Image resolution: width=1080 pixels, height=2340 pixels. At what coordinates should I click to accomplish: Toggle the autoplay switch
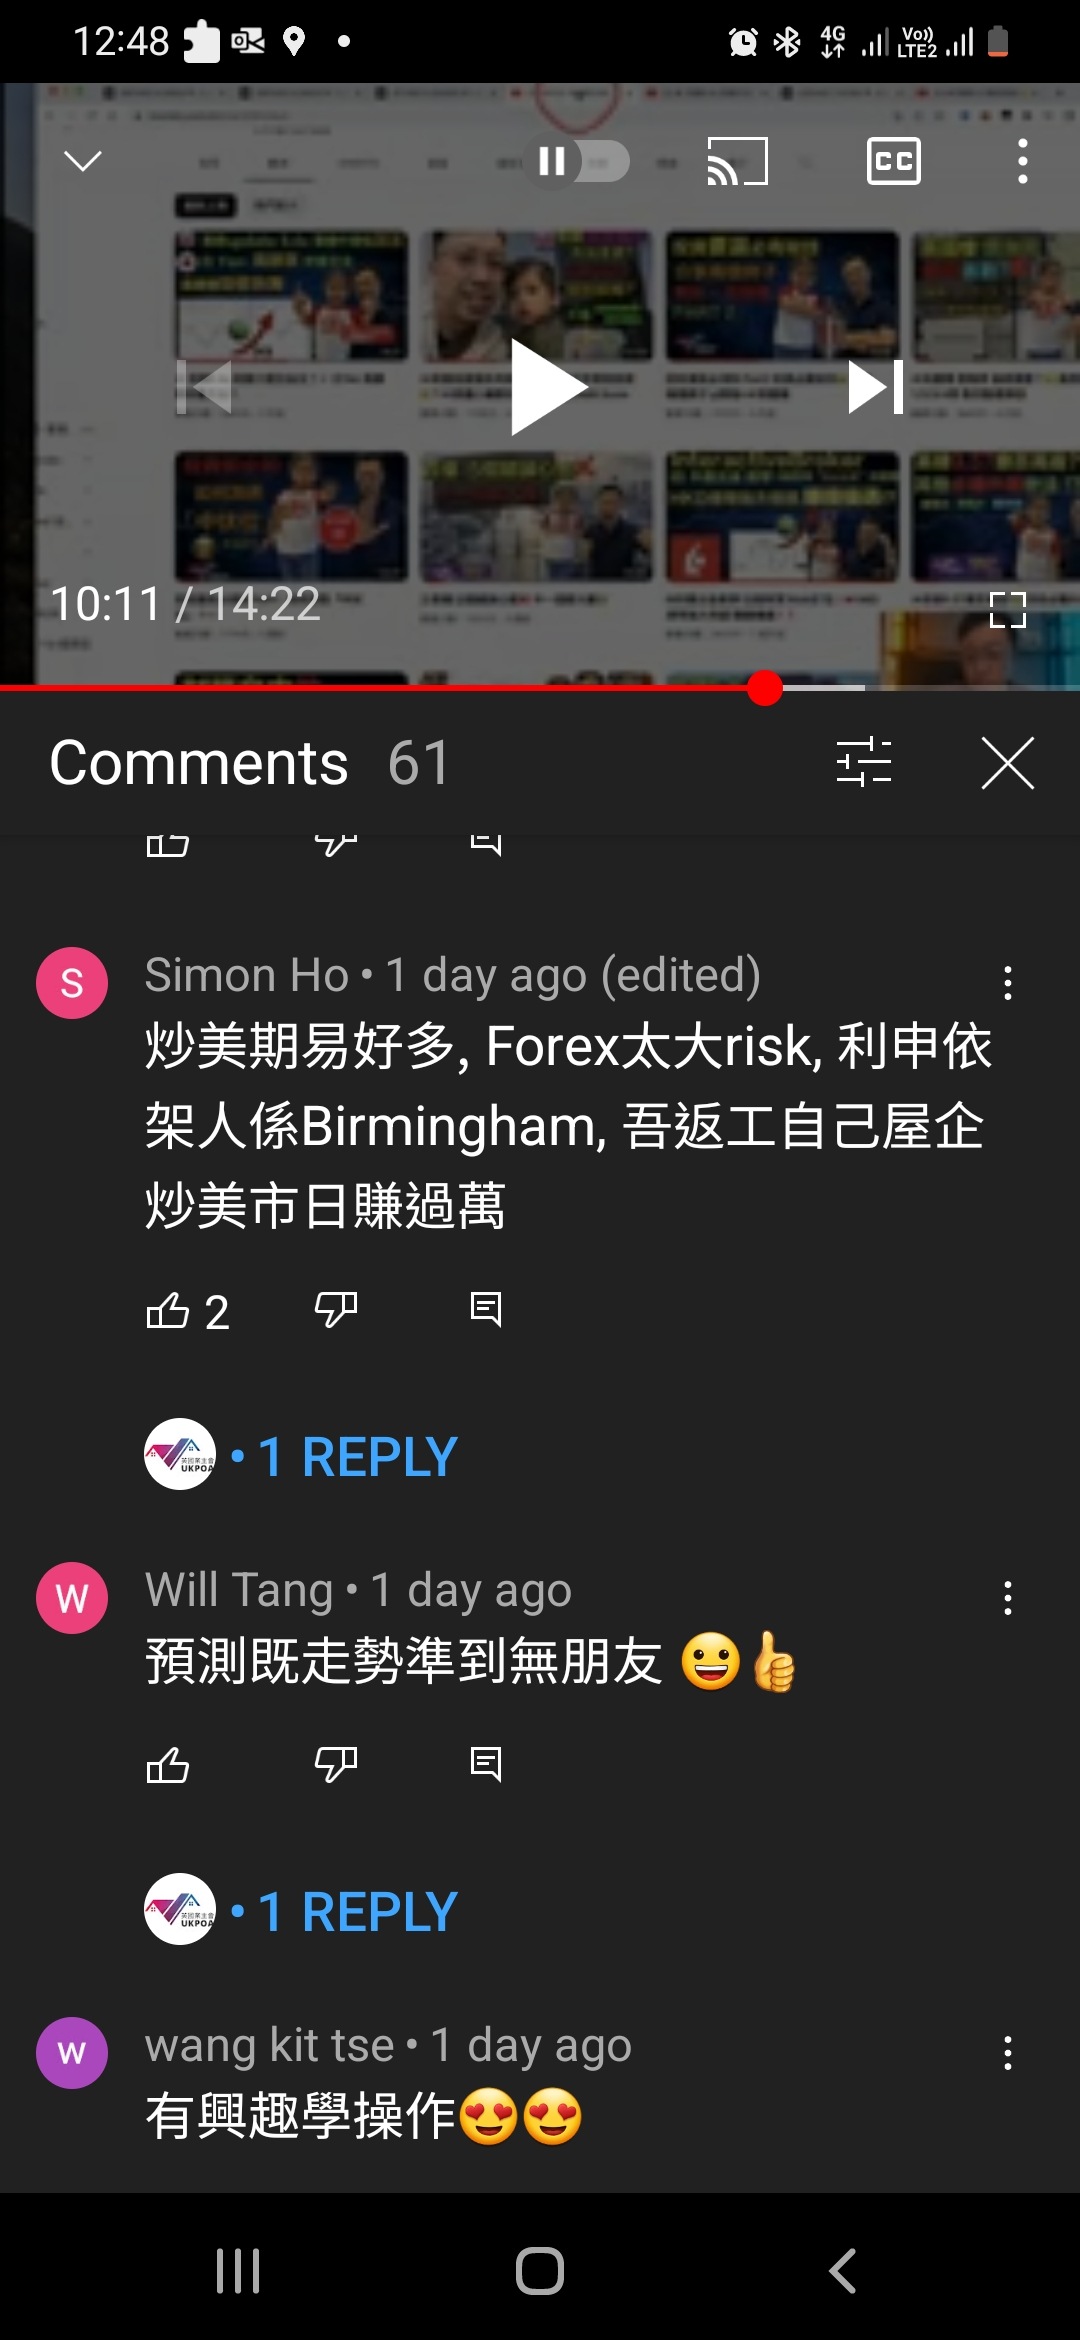tap(578, 161)
